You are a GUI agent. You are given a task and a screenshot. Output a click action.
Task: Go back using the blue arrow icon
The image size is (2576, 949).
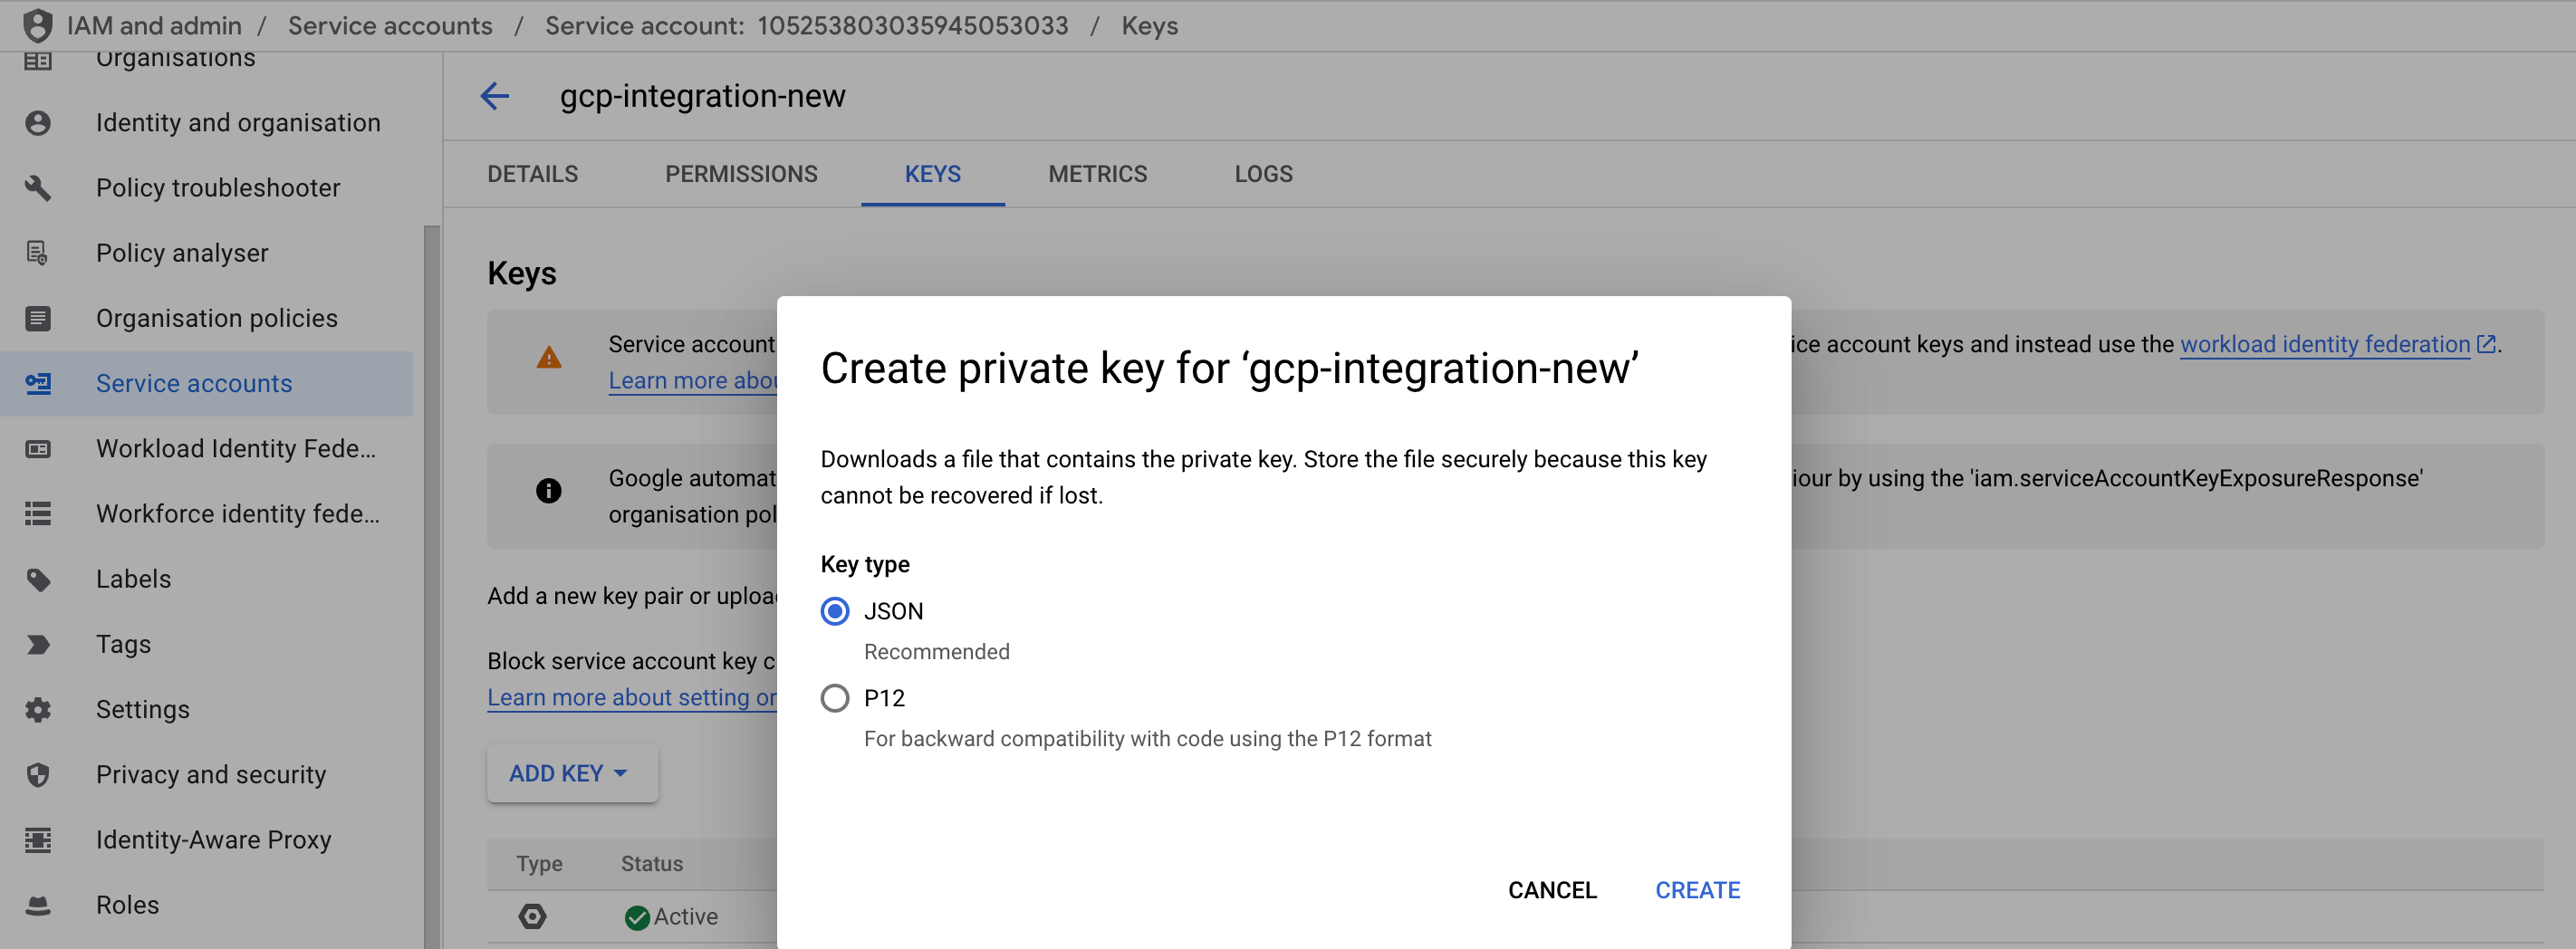click(x=495, y=96)
